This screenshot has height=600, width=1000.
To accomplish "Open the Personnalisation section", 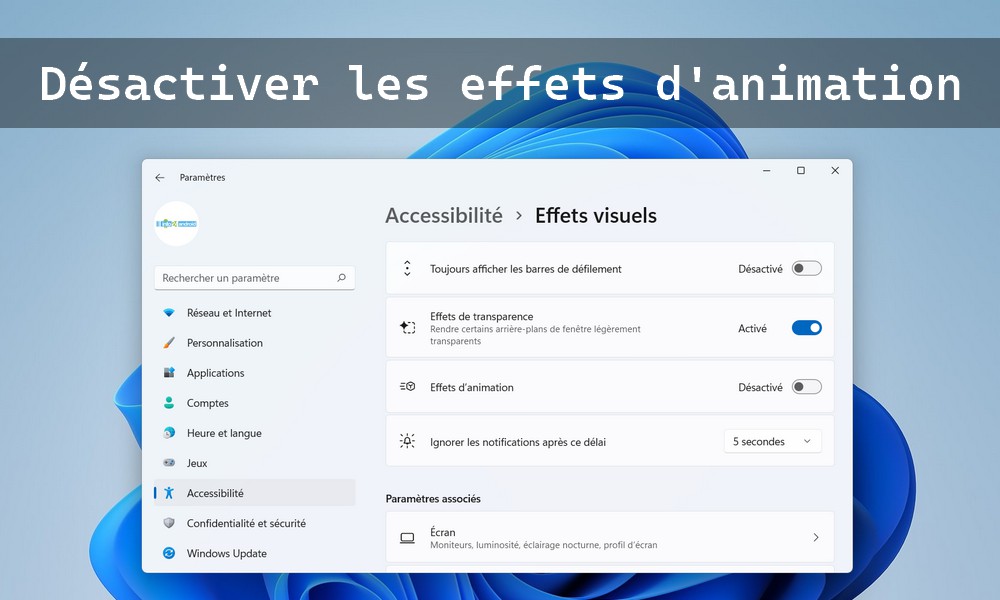I will [254, 343].
